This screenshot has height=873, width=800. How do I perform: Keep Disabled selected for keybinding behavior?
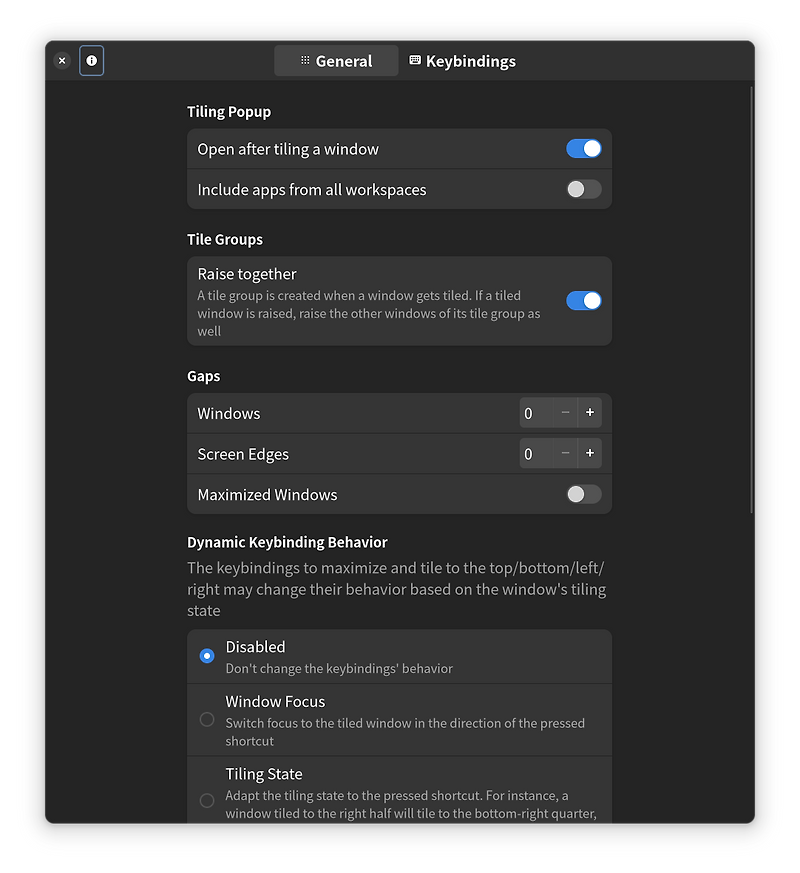[x=207, y=655]
